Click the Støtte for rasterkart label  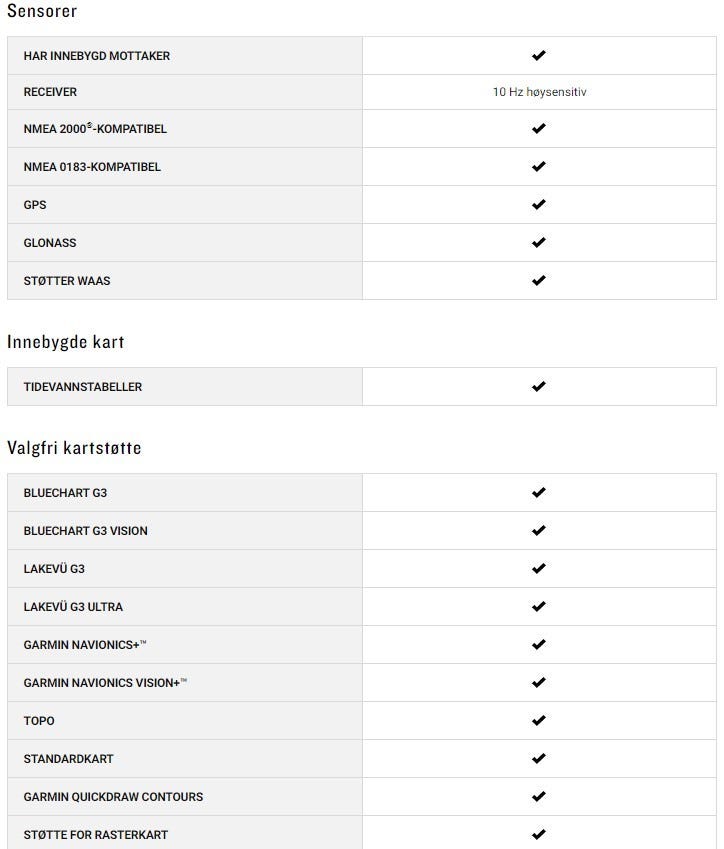[96, 835]
